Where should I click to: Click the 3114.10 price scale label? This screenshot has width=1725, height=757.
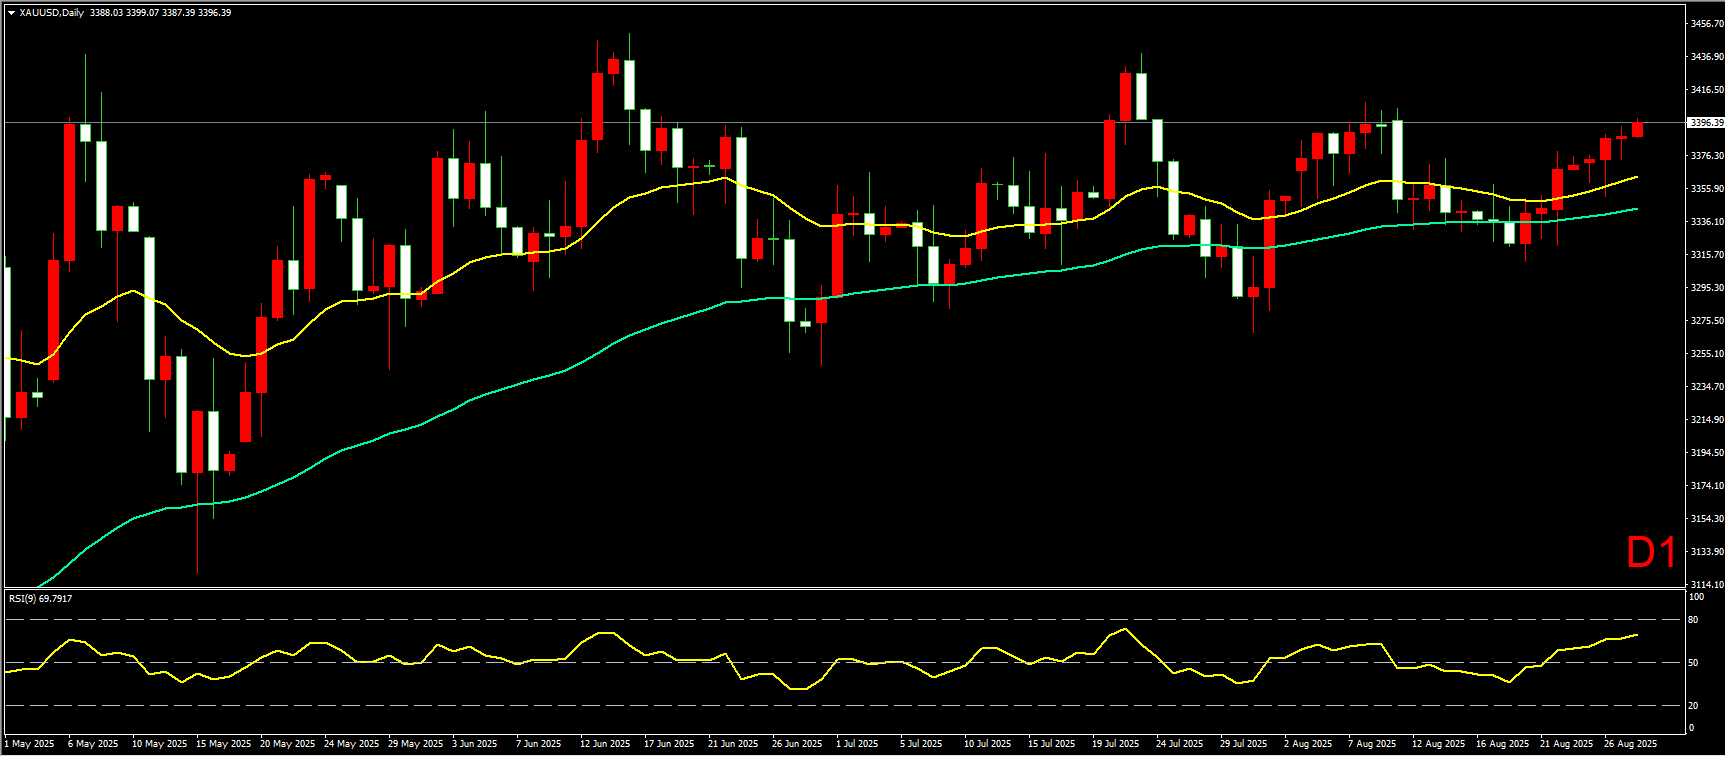click(1706, 584)
